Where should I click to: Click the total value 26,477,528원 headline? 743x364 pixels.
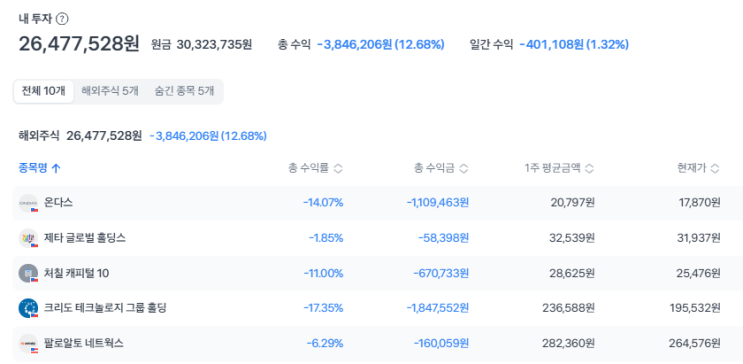(79, 44)
